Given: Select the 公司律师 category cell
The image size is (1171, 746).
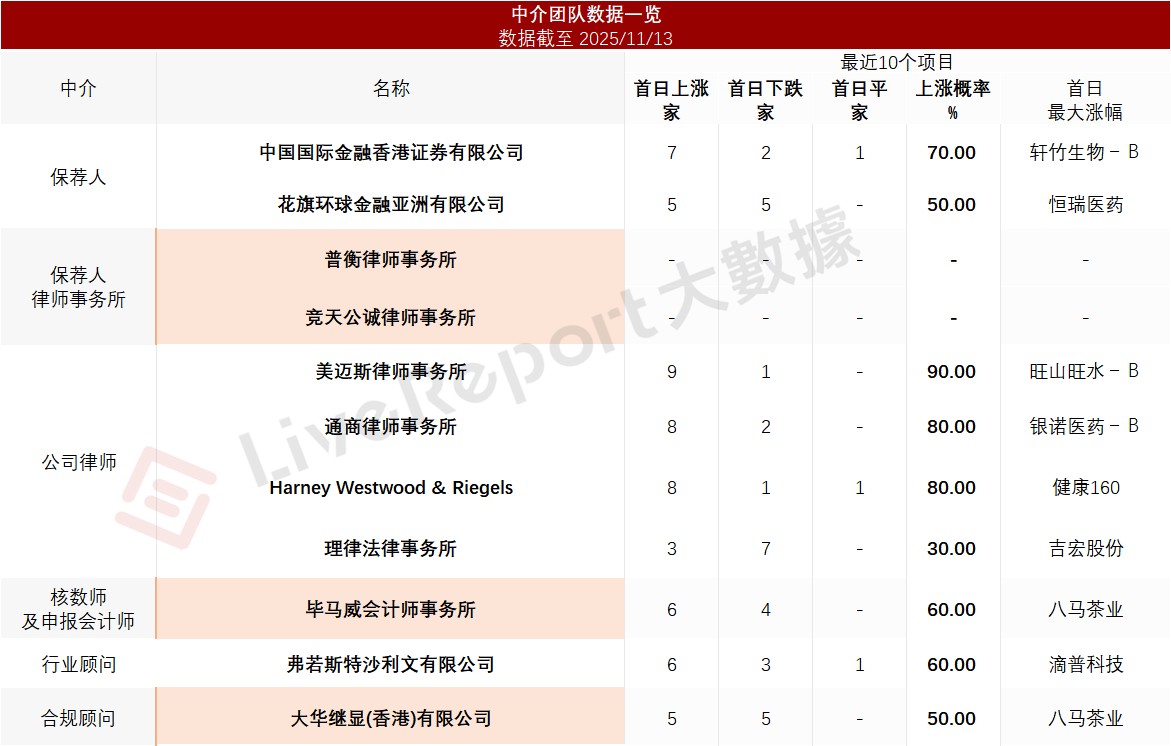Looking at the screenshot, I should tap(78, 462).
